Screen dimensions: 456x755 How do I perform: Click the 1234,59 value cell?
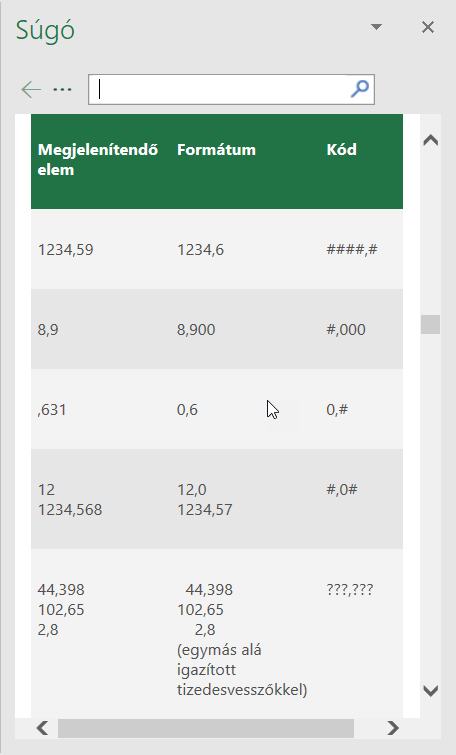[x=65, y=250]
